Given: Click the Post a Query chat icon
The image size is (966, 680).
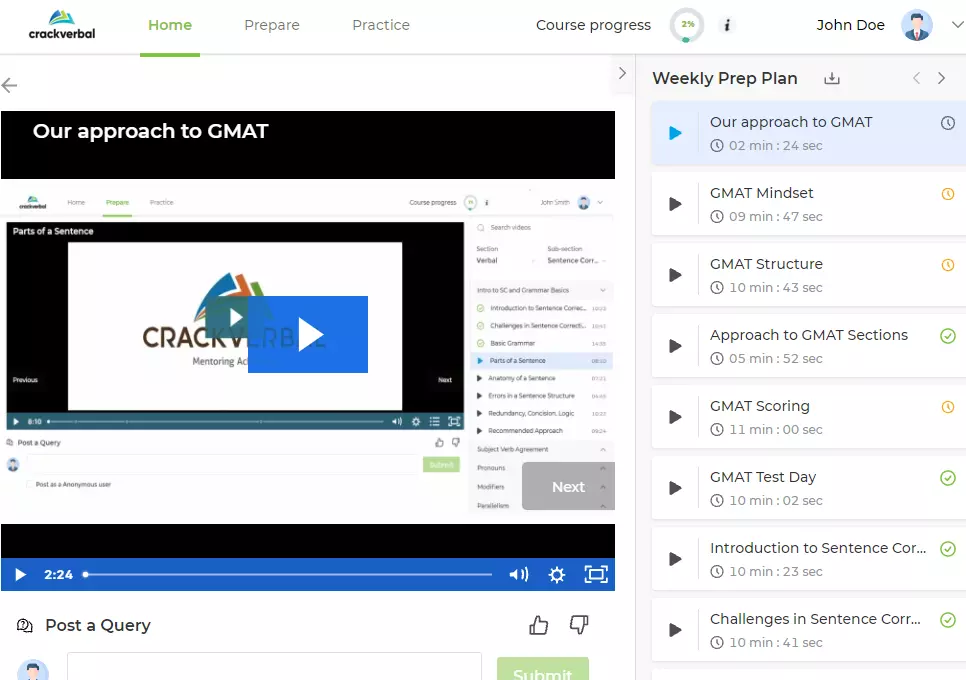Looking at the screenshot, I should (25, 626).
